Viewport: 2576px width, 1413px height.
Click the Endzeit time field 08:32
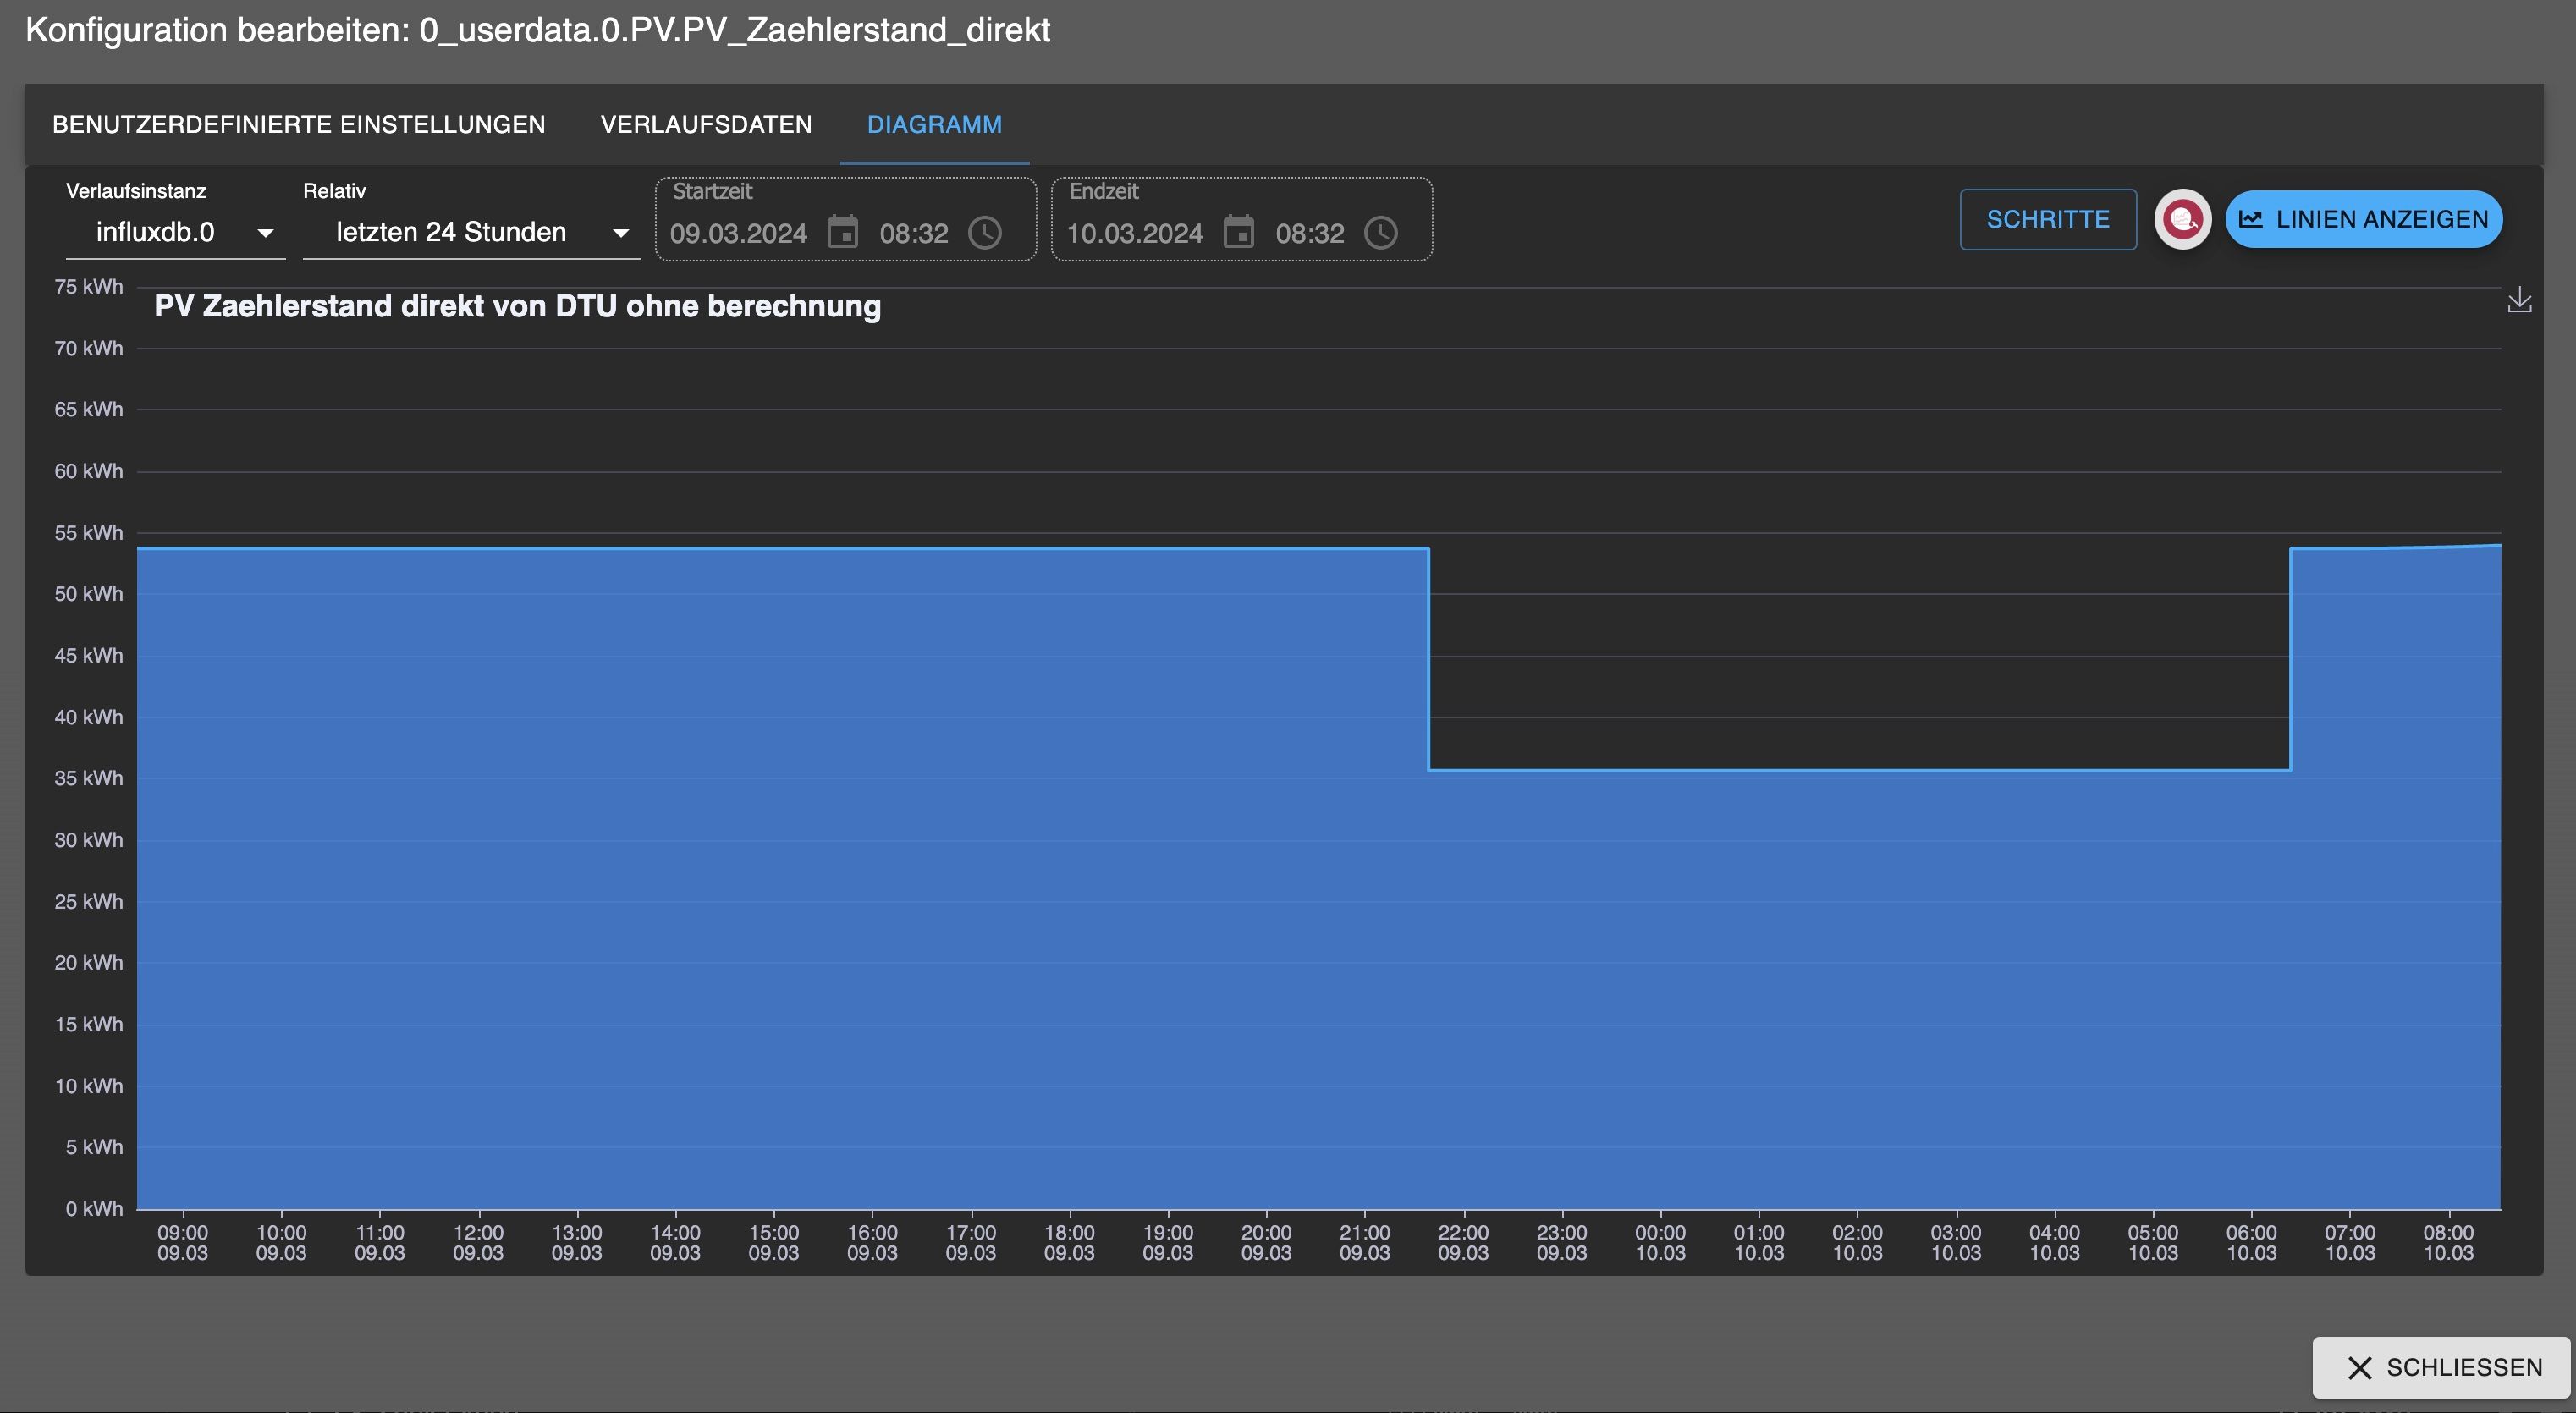coord(1309,234)
